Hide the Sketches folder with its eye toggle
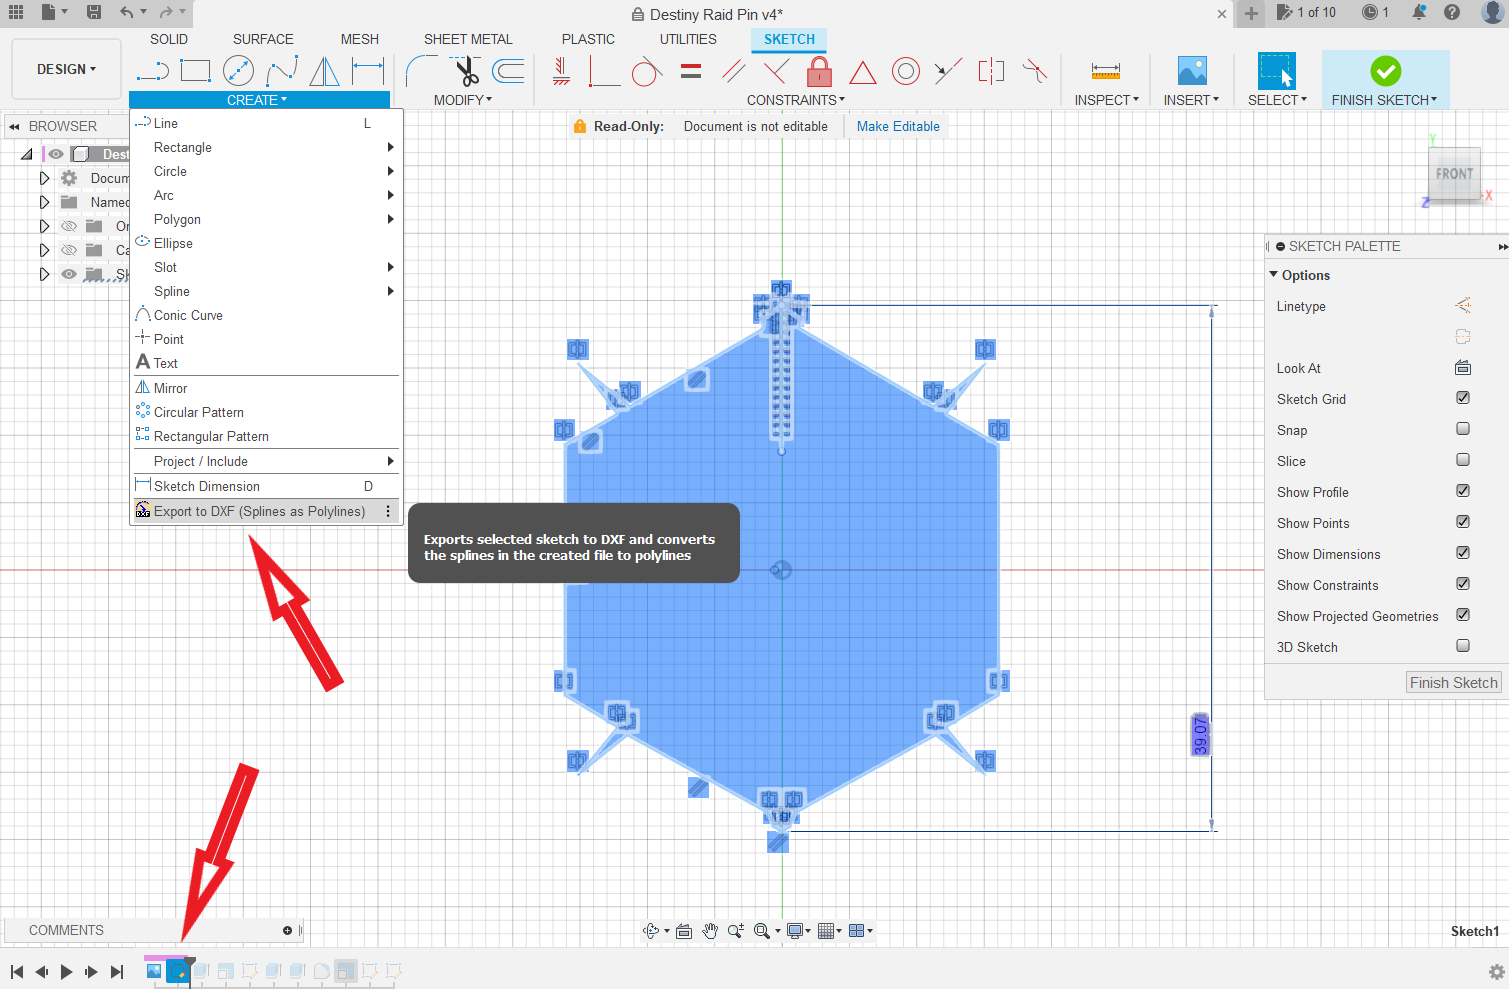Viewport: 1509px width, 989px height. point(68,273)
